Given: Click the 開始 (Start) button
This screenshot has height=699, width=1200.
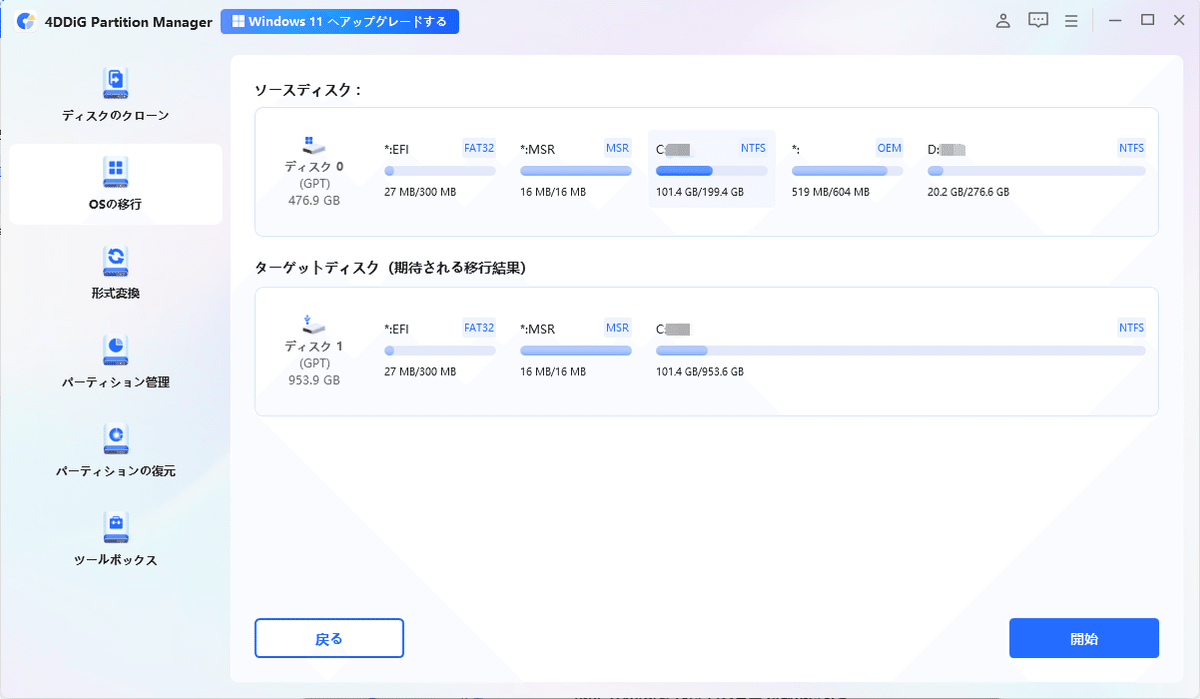Looking at the screenshot, I should 1084,638.
